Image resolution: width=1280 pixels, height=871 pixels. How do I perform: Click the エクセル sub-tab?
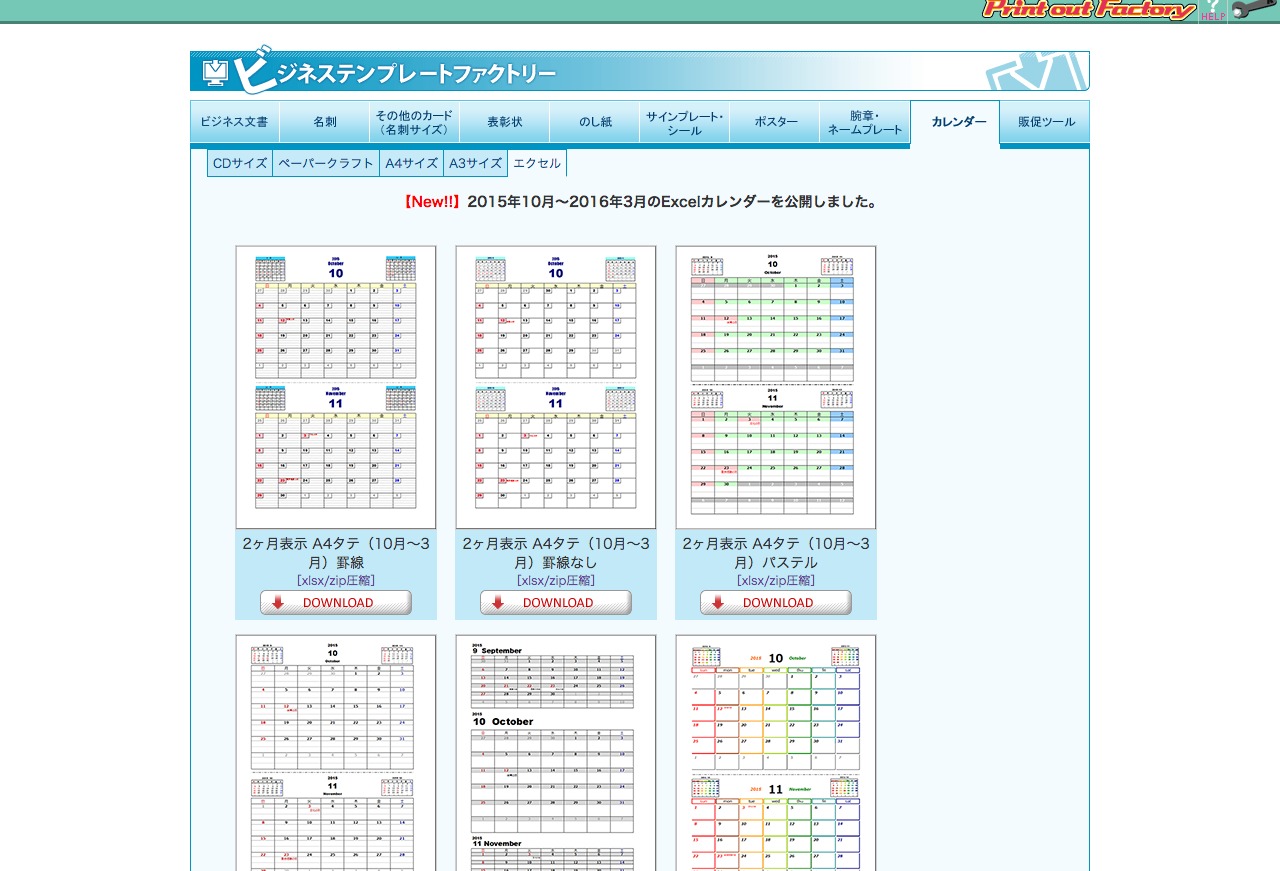pos(537,163)
